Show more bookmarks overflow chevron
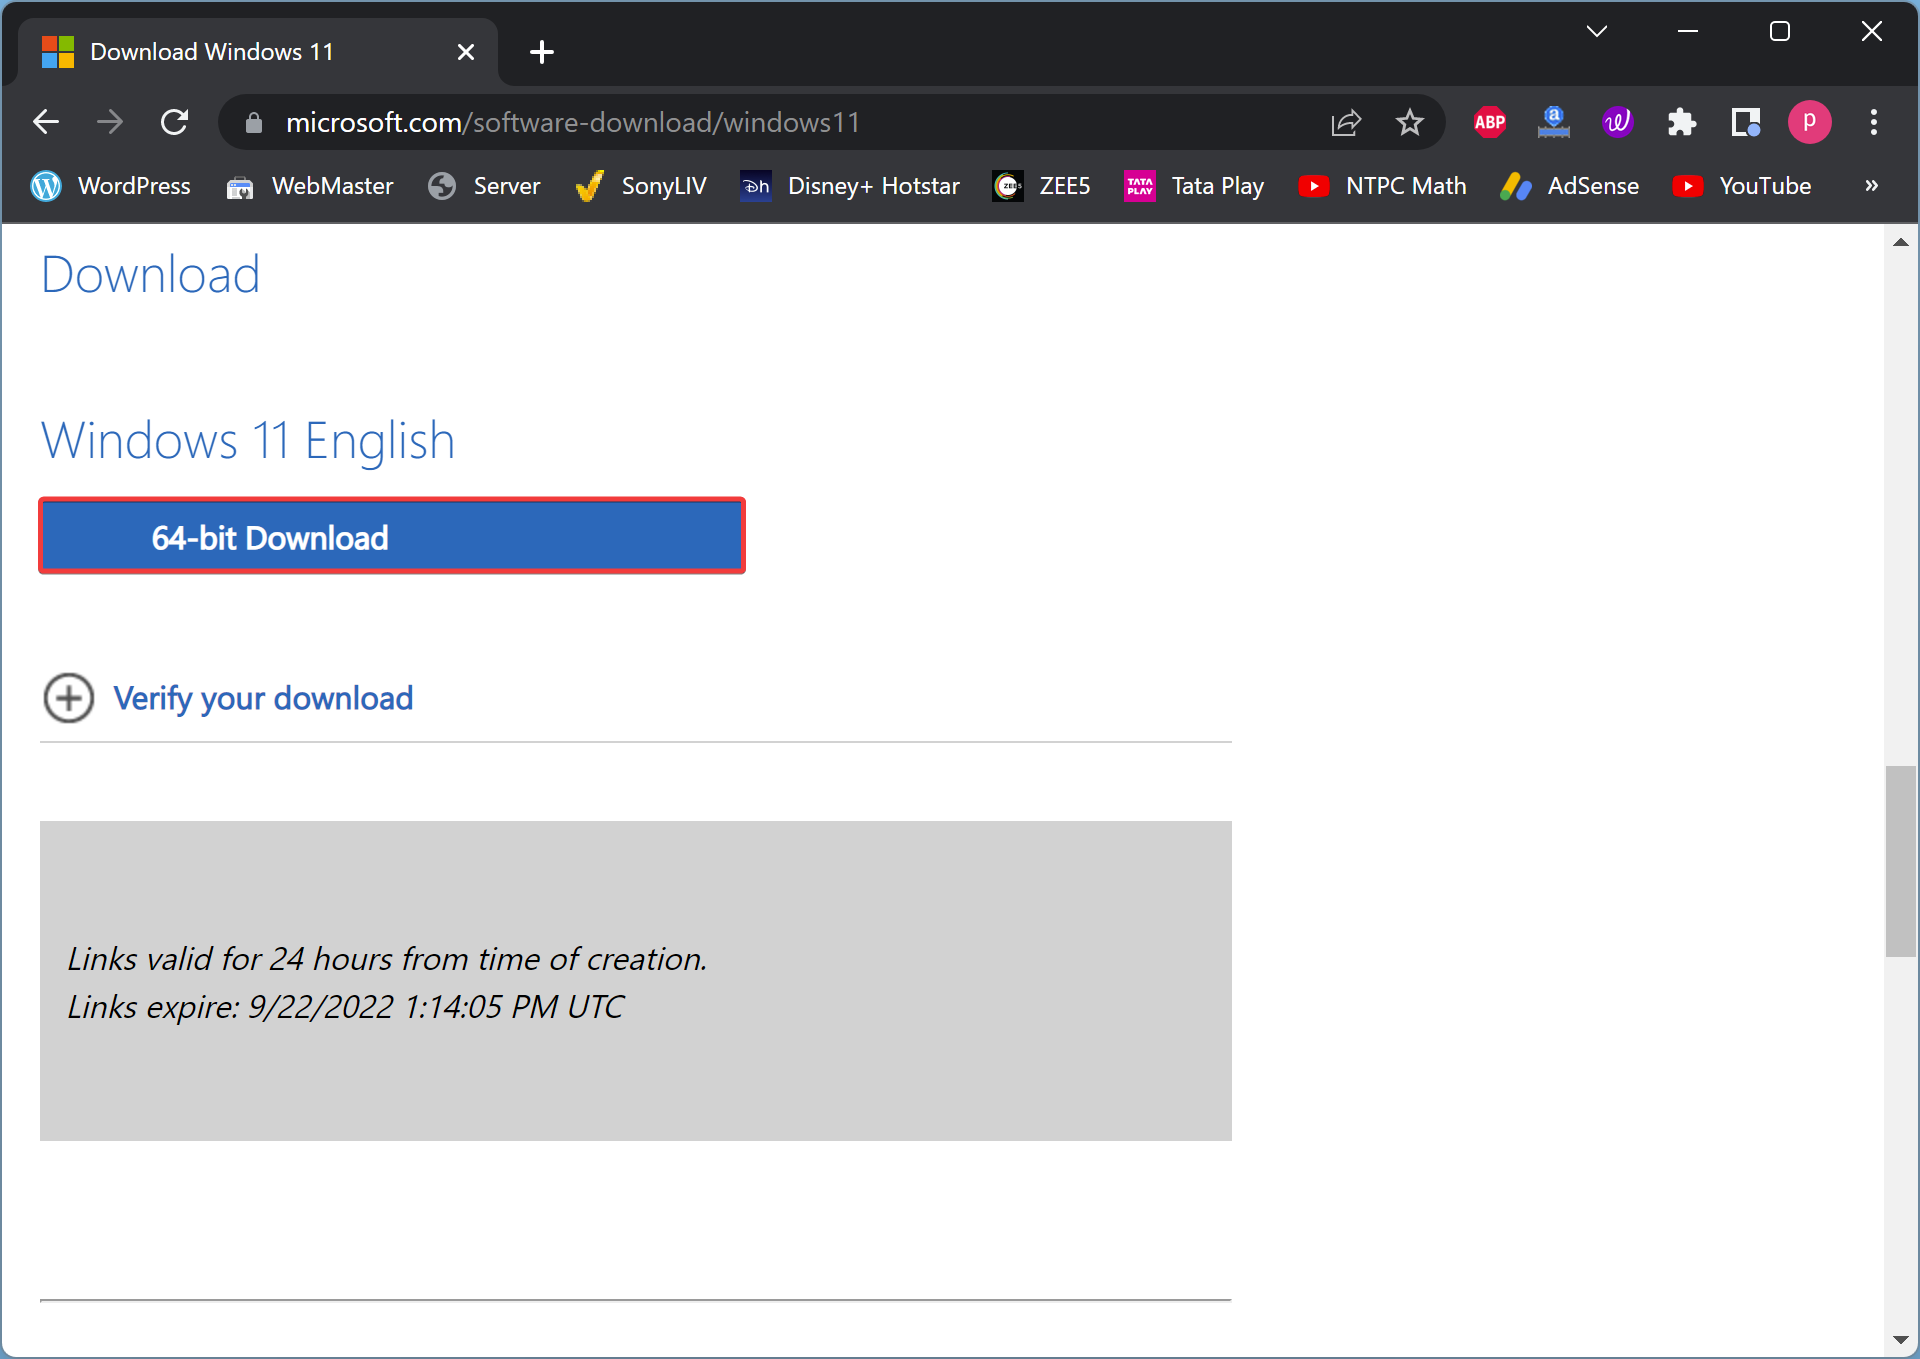 [1872, 186]
